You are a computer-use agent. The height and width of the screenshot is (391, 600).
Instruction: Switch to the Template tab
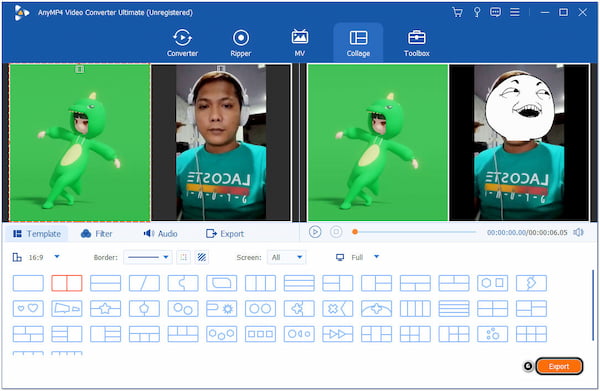(37, 234)
